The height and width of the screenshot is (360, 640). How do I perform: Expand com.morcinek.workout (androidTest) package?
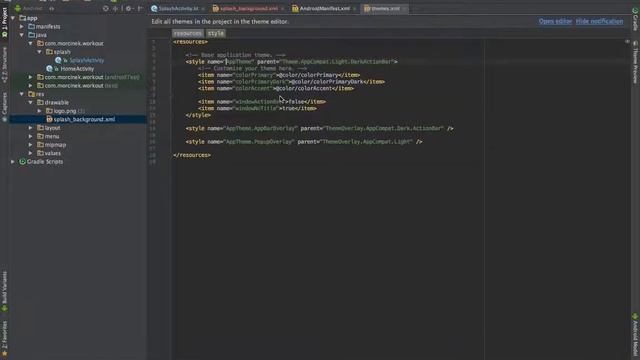pyautogui.click(x=31, y=77)
